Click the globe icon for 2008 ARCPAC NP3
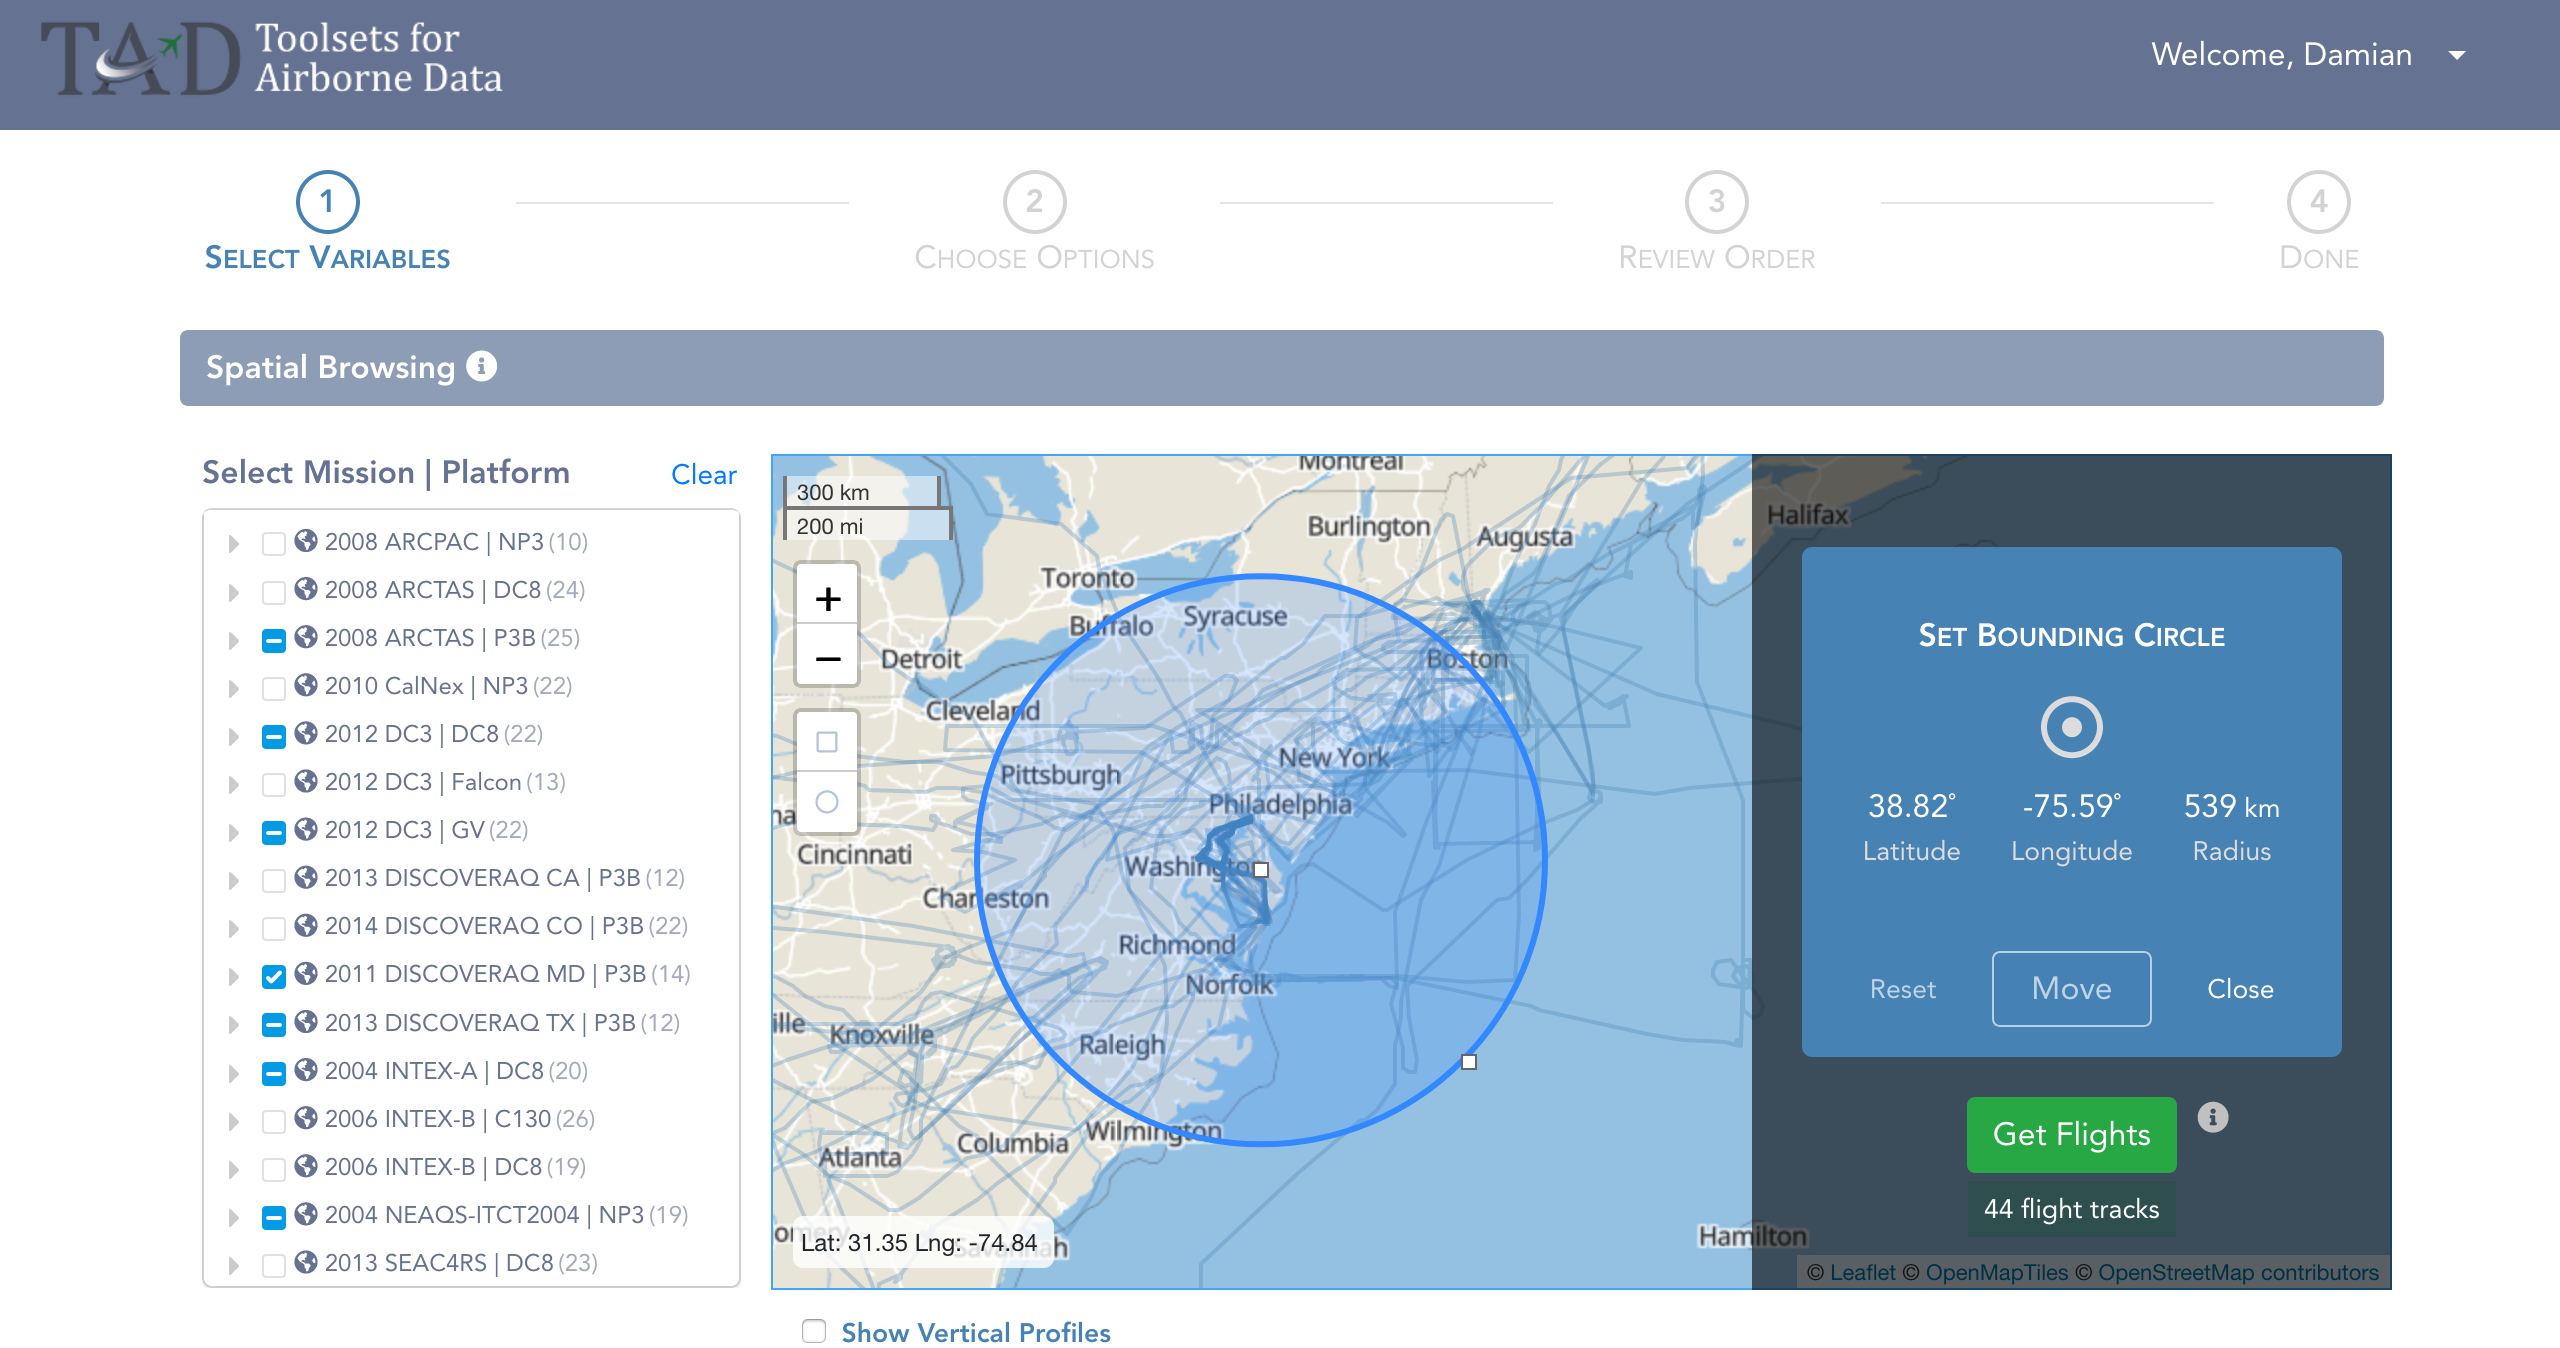 click(x=307, y=541)
